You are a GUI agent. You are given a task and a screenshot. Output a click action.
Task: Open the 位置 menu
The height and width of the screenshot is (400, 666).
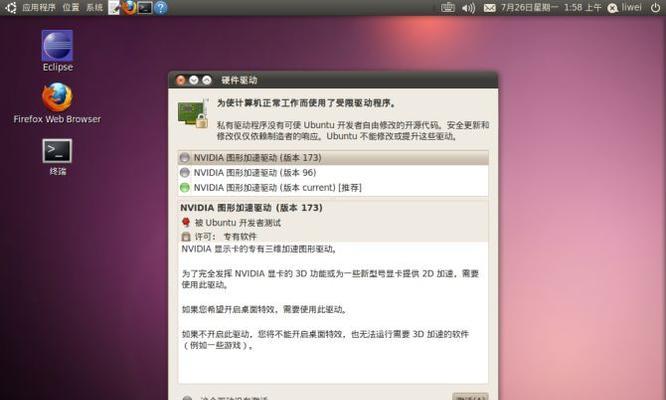pos(71,8)
